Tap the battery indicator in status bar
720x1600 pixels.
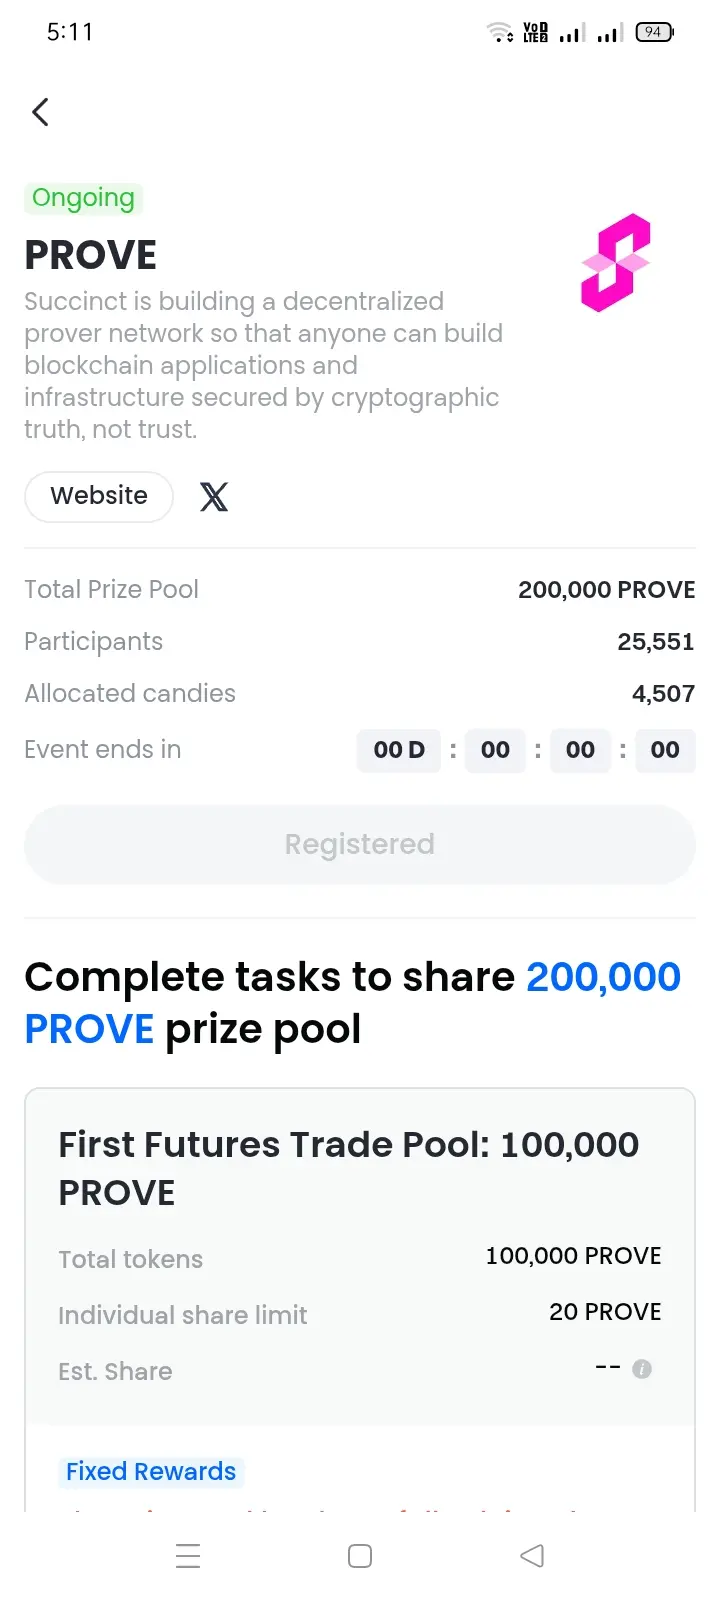[x=655, y=32]
